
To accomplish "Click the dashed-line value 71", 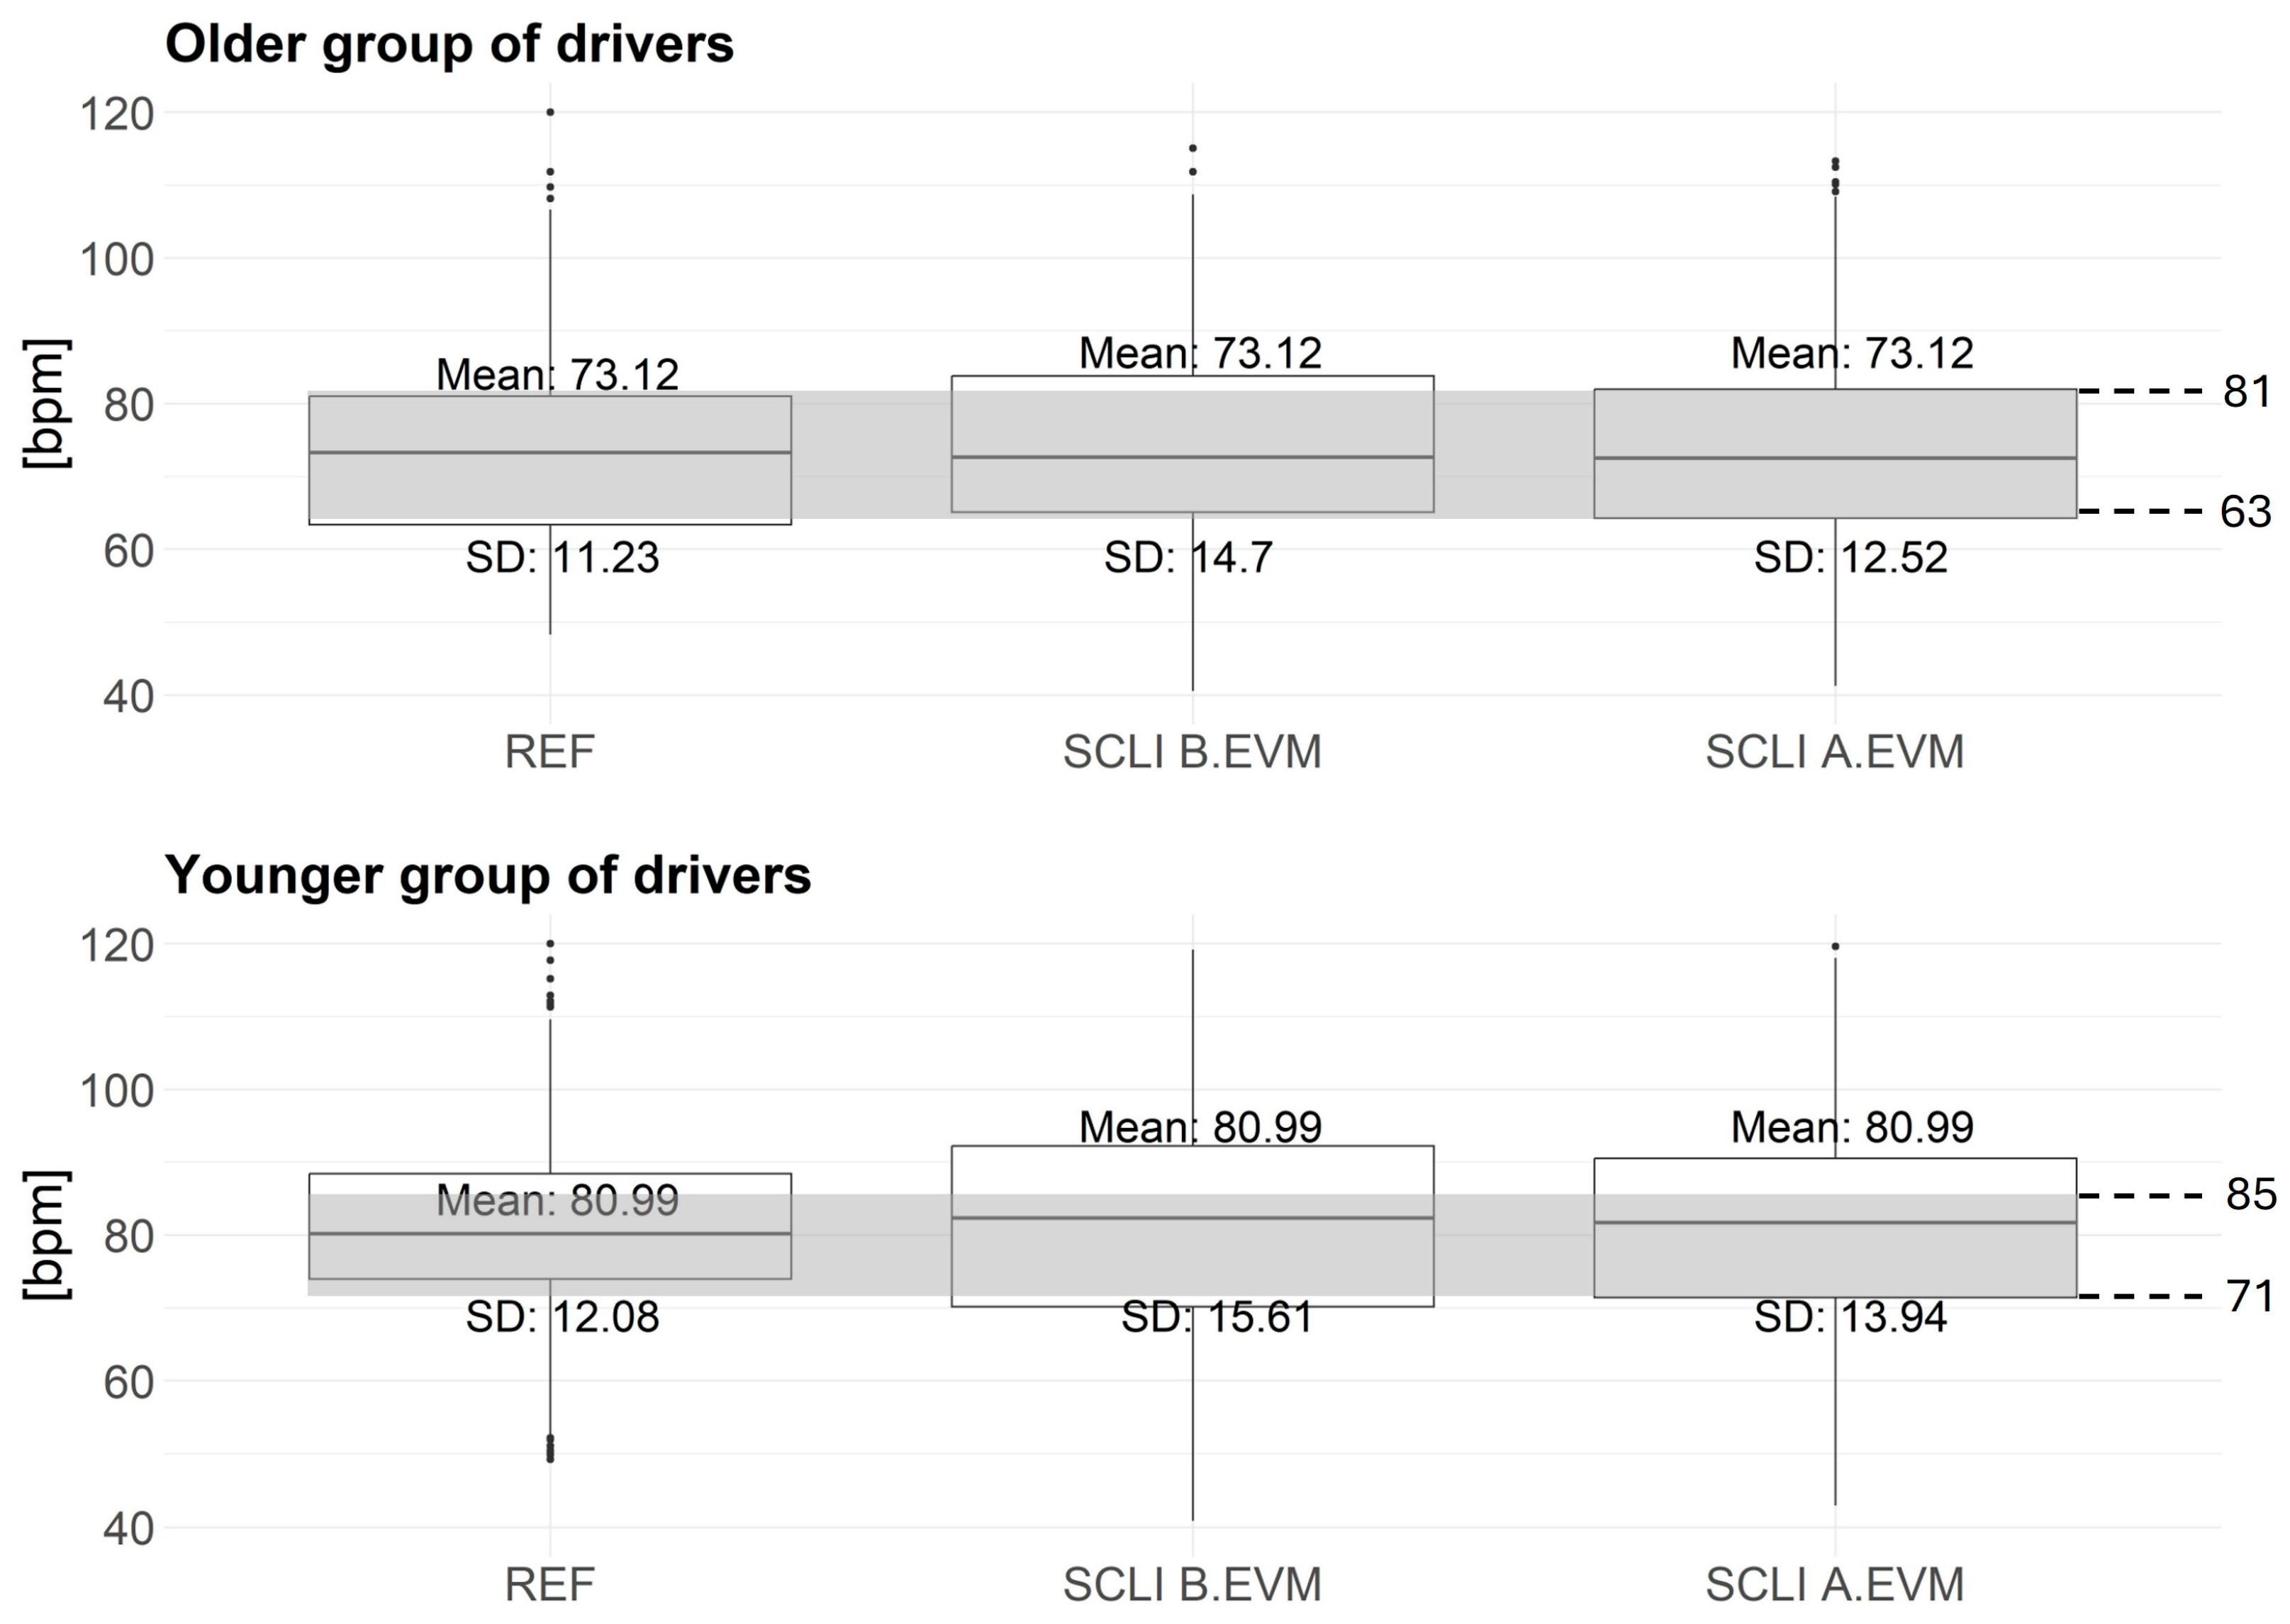I will (x=2250, y=1297).
